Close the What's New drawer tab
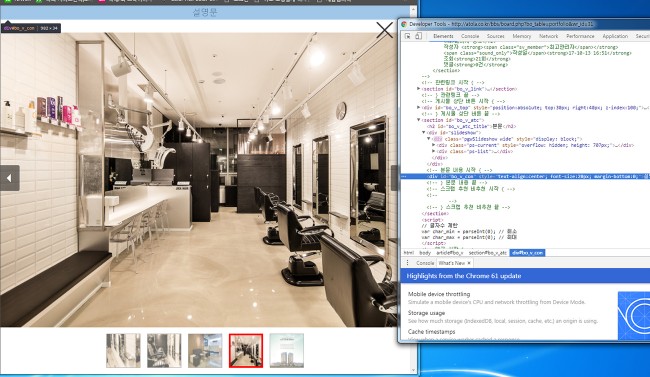 pos(469,263)
